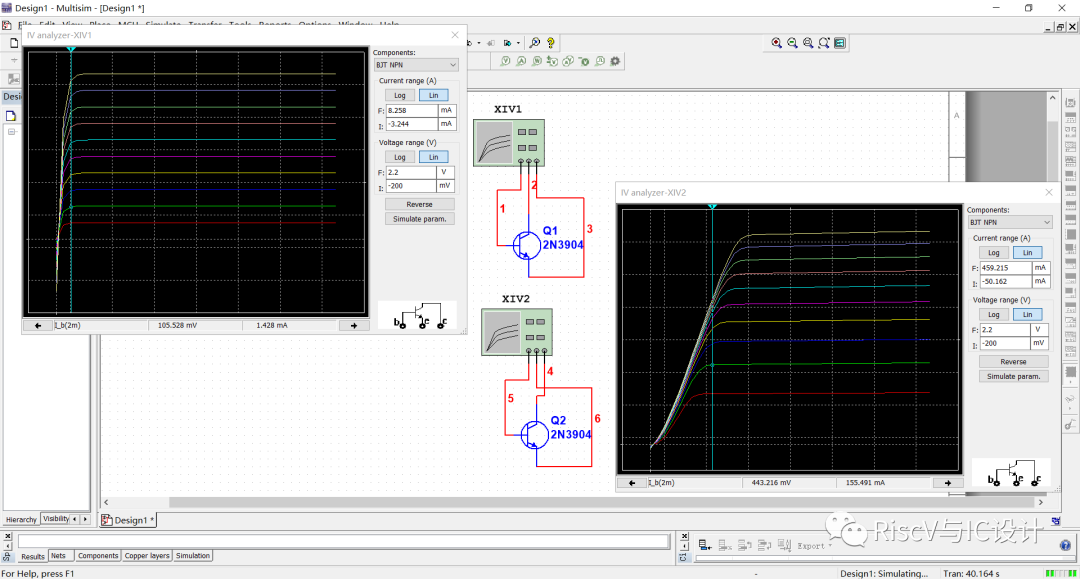Move XIV1 cursor right with arrow button
This screenshot has width=1080, height=579.
tap(354, 325)
